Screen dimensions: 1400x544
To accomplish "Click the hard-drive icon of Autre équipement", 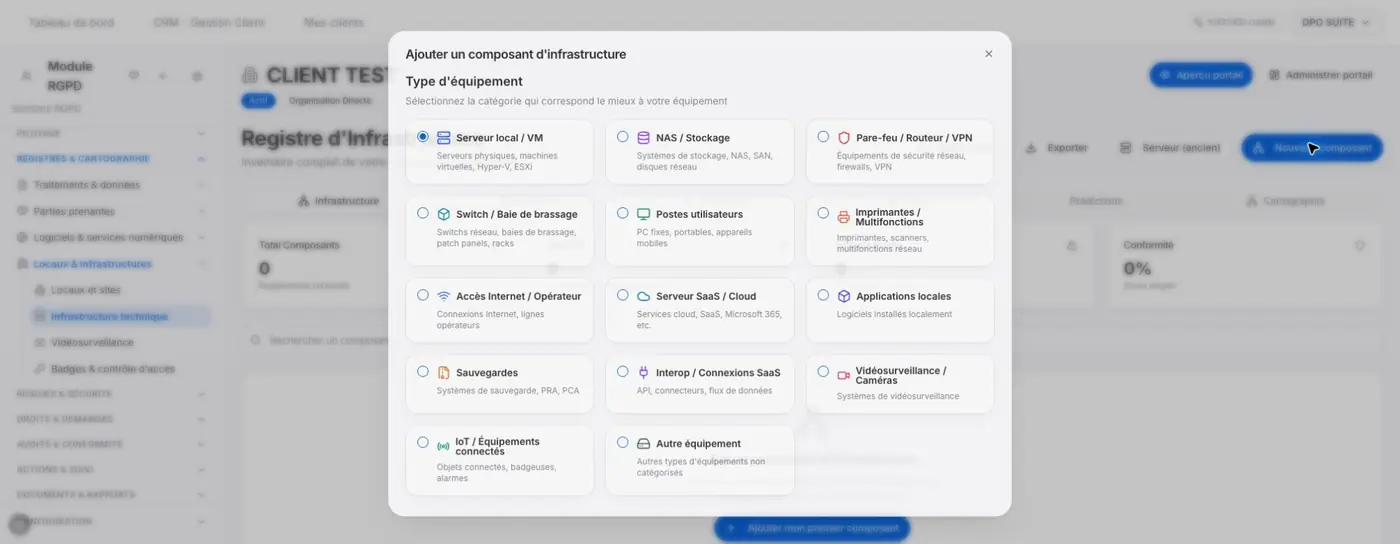I will [644, 443].
